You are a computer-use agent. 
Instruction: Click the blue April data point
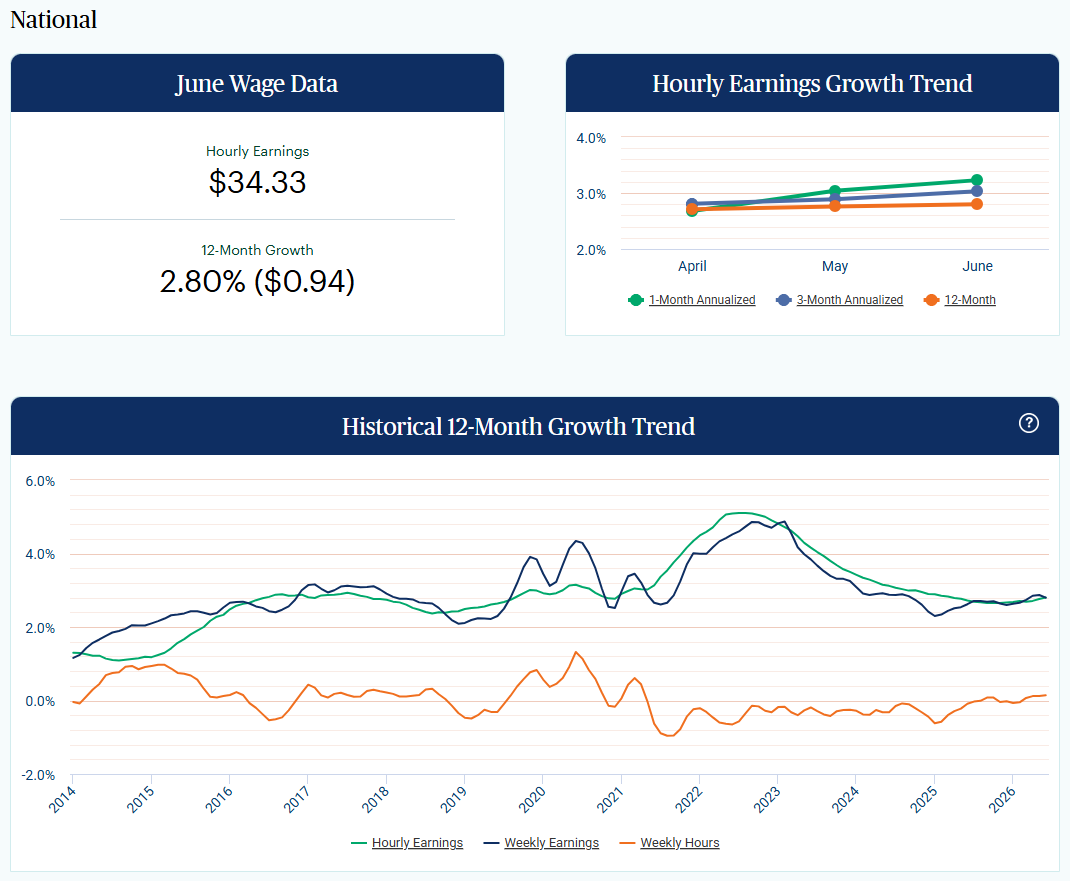(x=692, y=203)
